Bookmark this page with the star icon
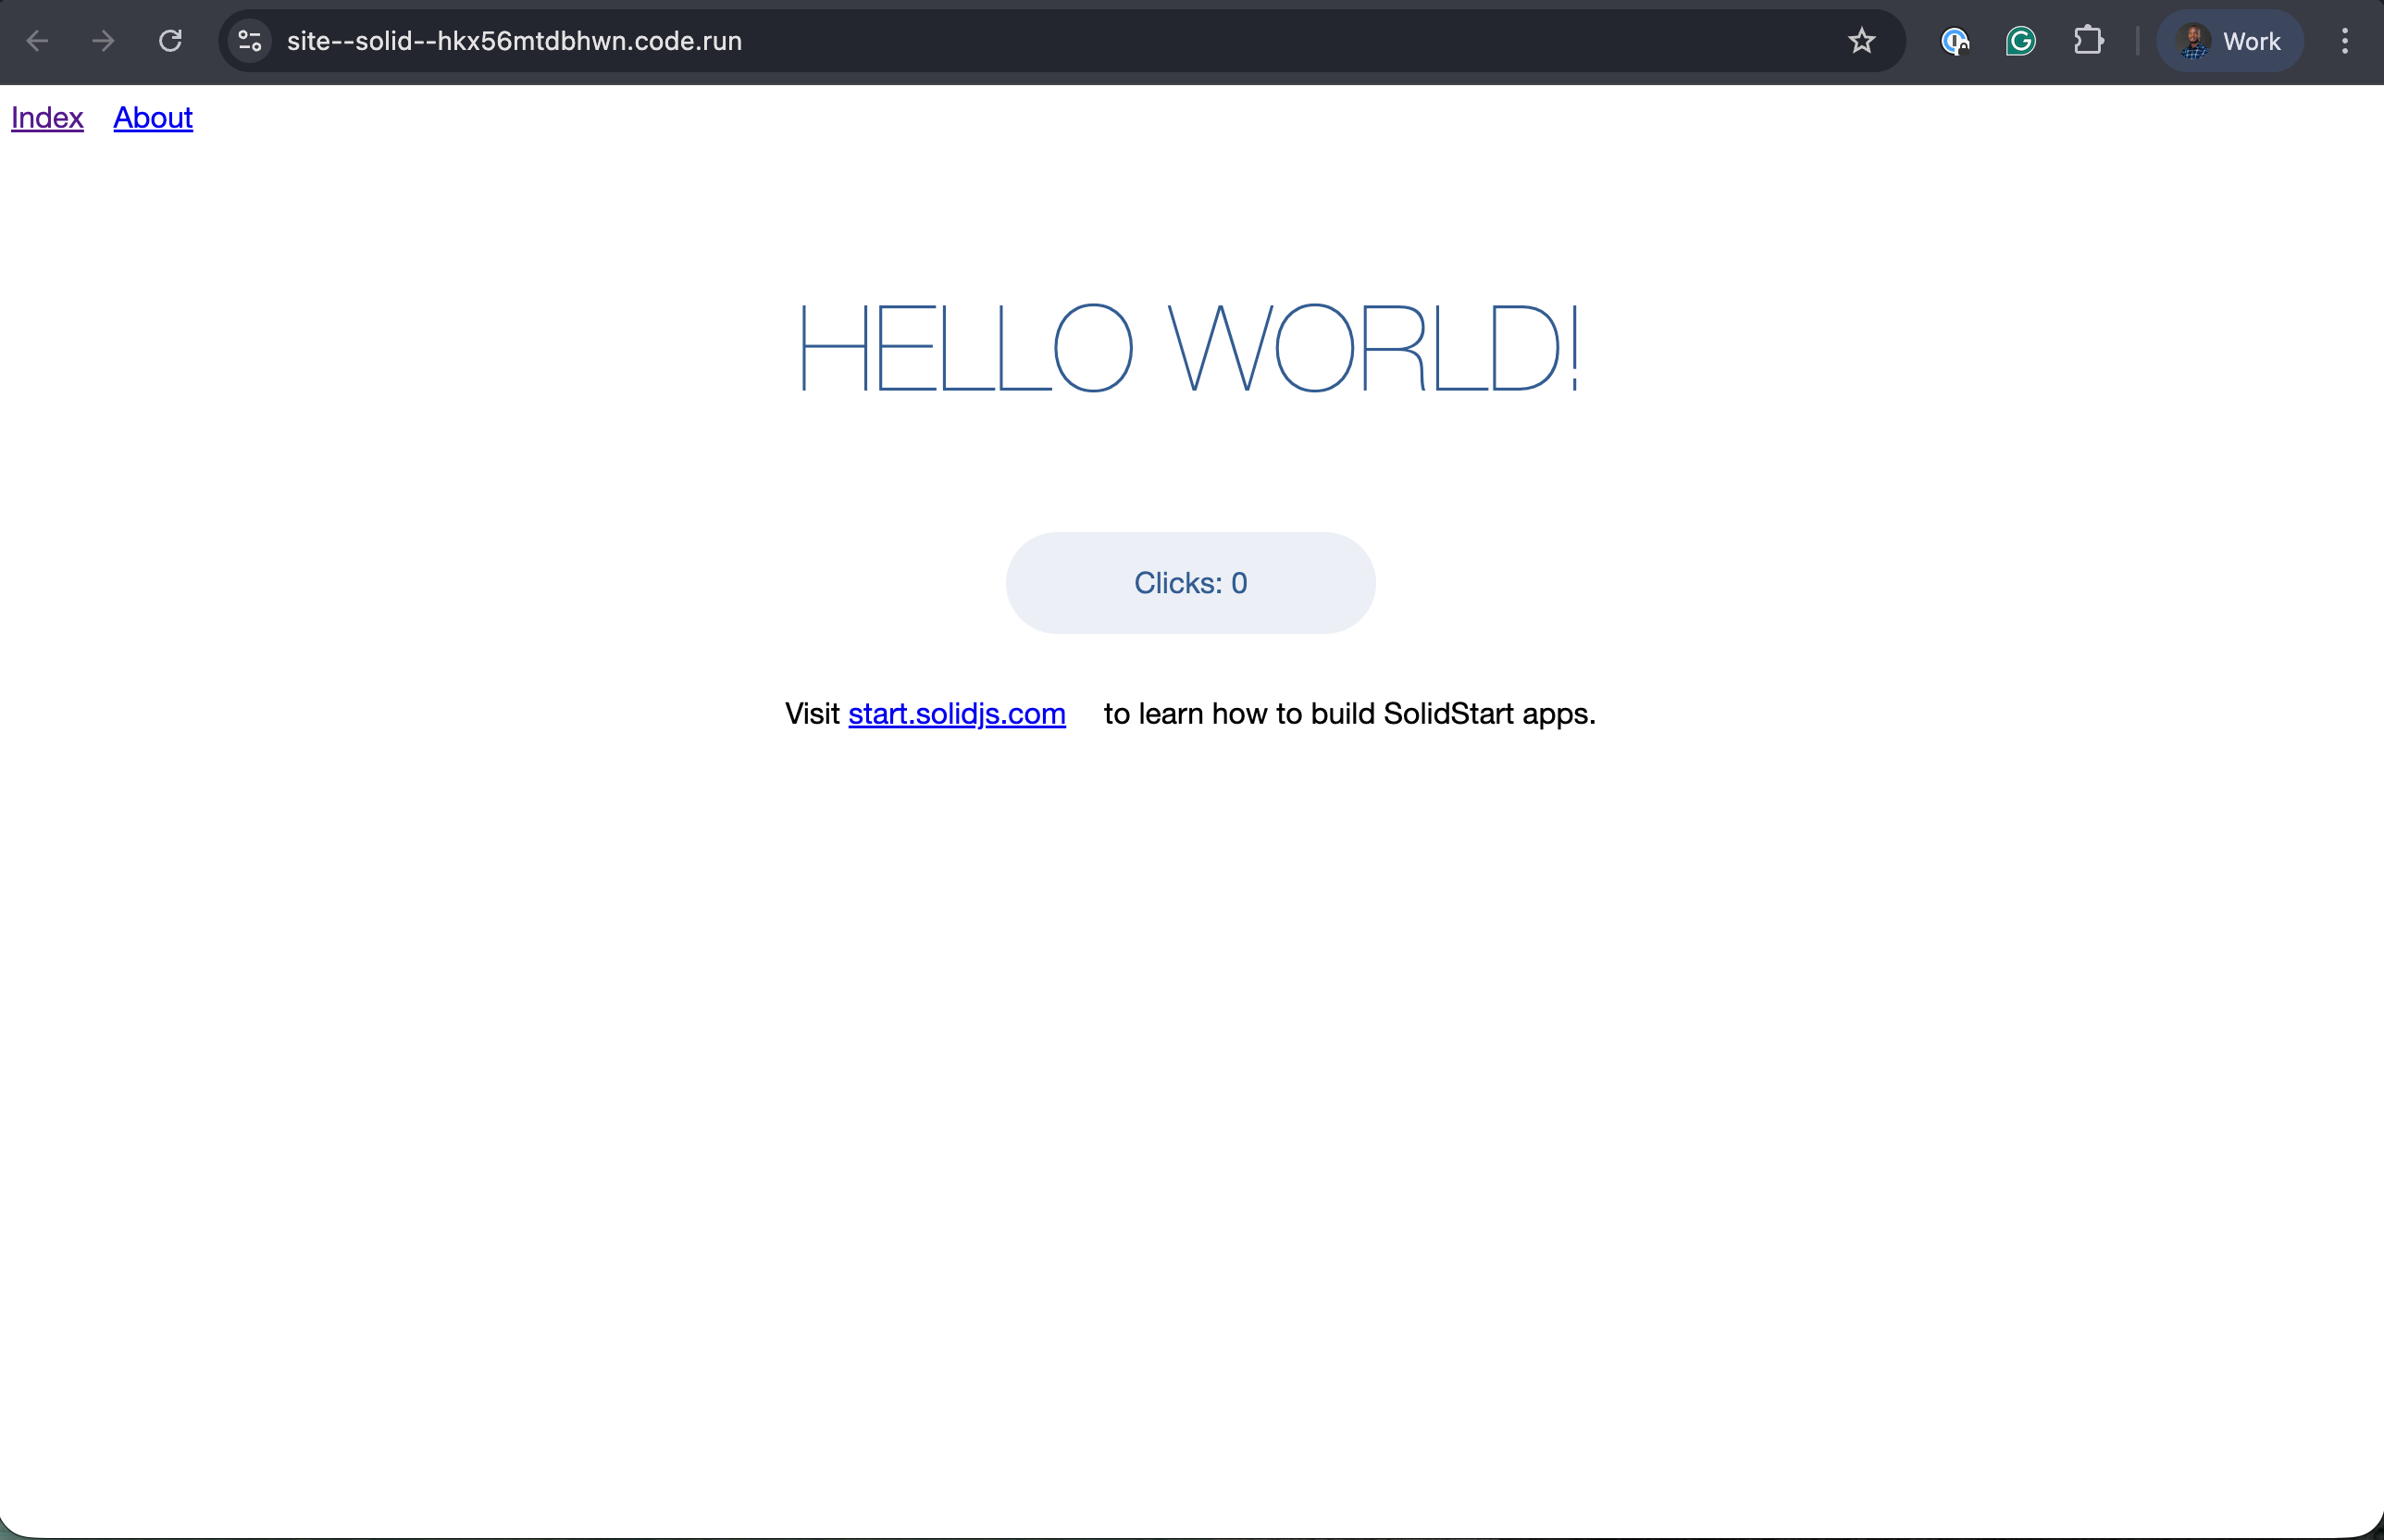This screenshot has height=1540, width=2384. click(1861, 41)
